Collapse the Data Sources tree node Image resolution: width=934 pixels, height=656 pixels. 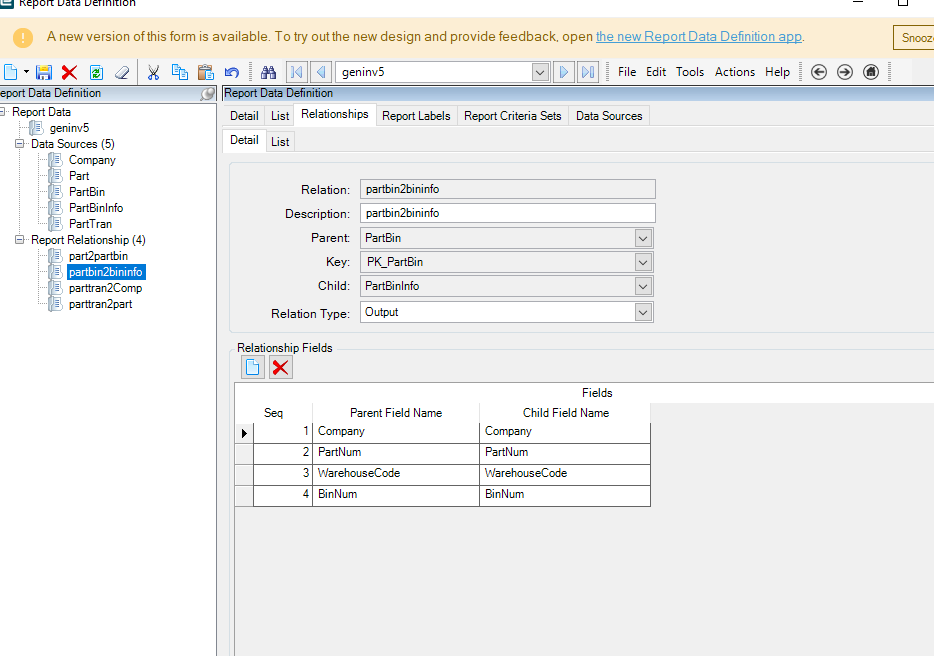(x=20, y=144)
